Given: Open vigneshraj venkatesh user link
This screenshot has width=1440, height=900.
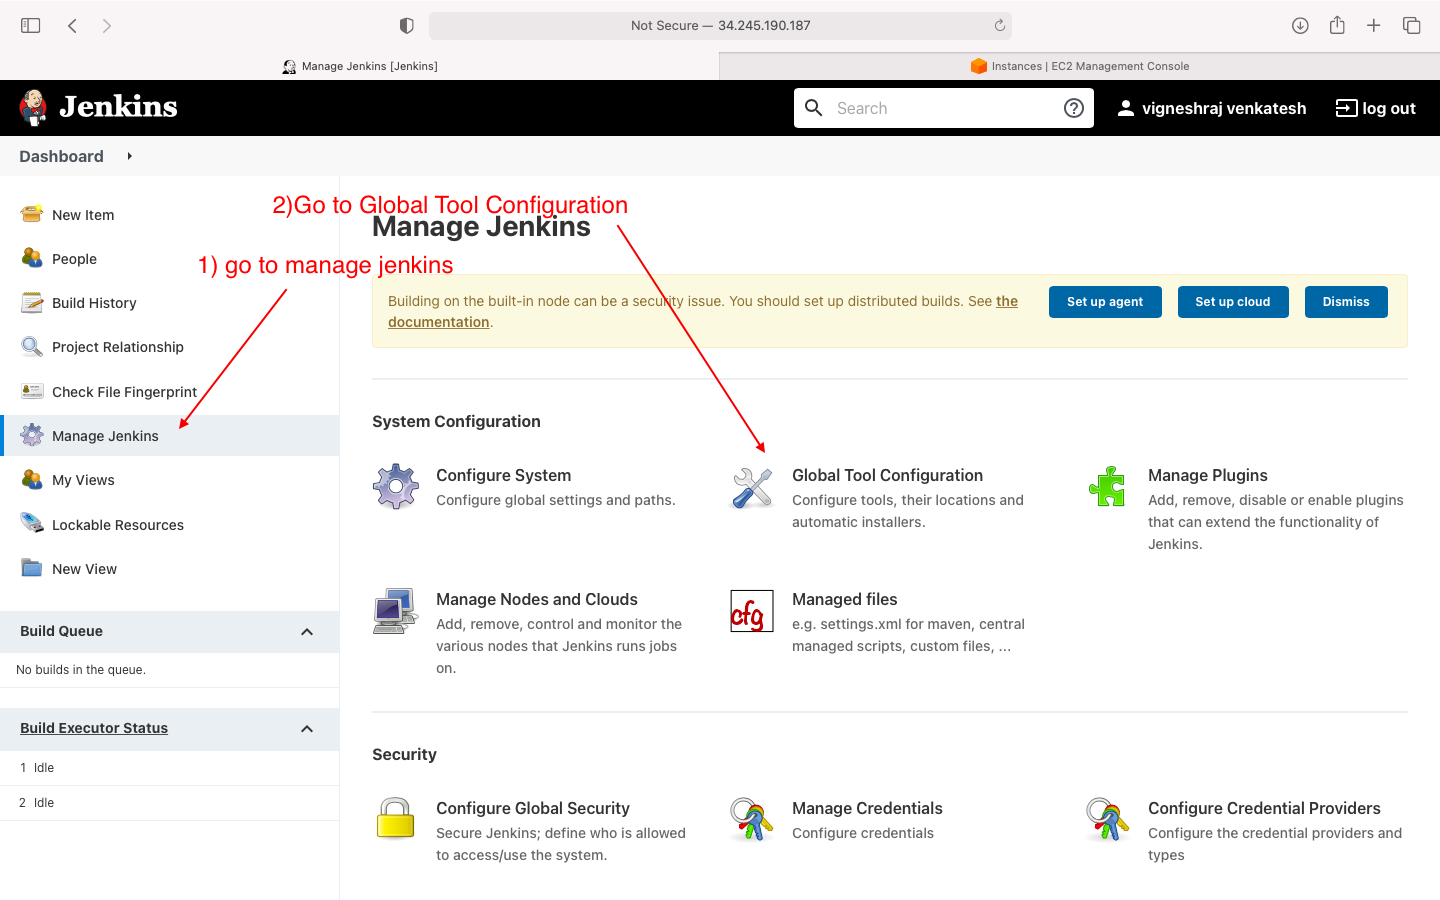Looking at the screenshot, I should click(x=1224, y=108).
